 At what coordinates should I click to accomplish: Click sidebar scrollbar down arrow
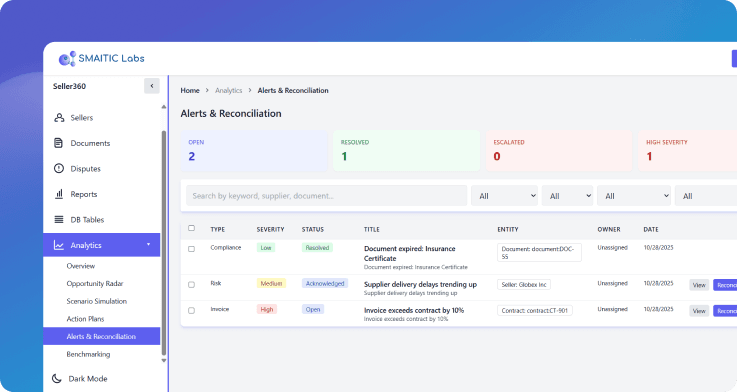(x=164, y=361)
